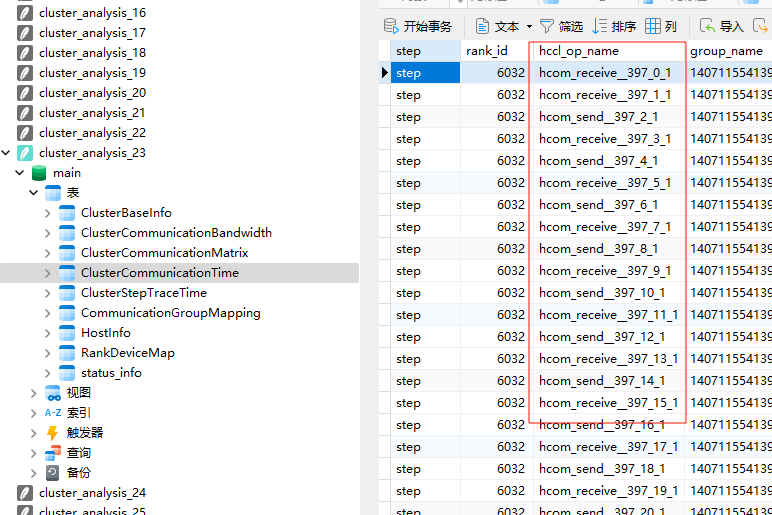This screenshot has height=515, width=772.
Task: Select the RankDeviceMap tree item
Action: click(128, 353)
